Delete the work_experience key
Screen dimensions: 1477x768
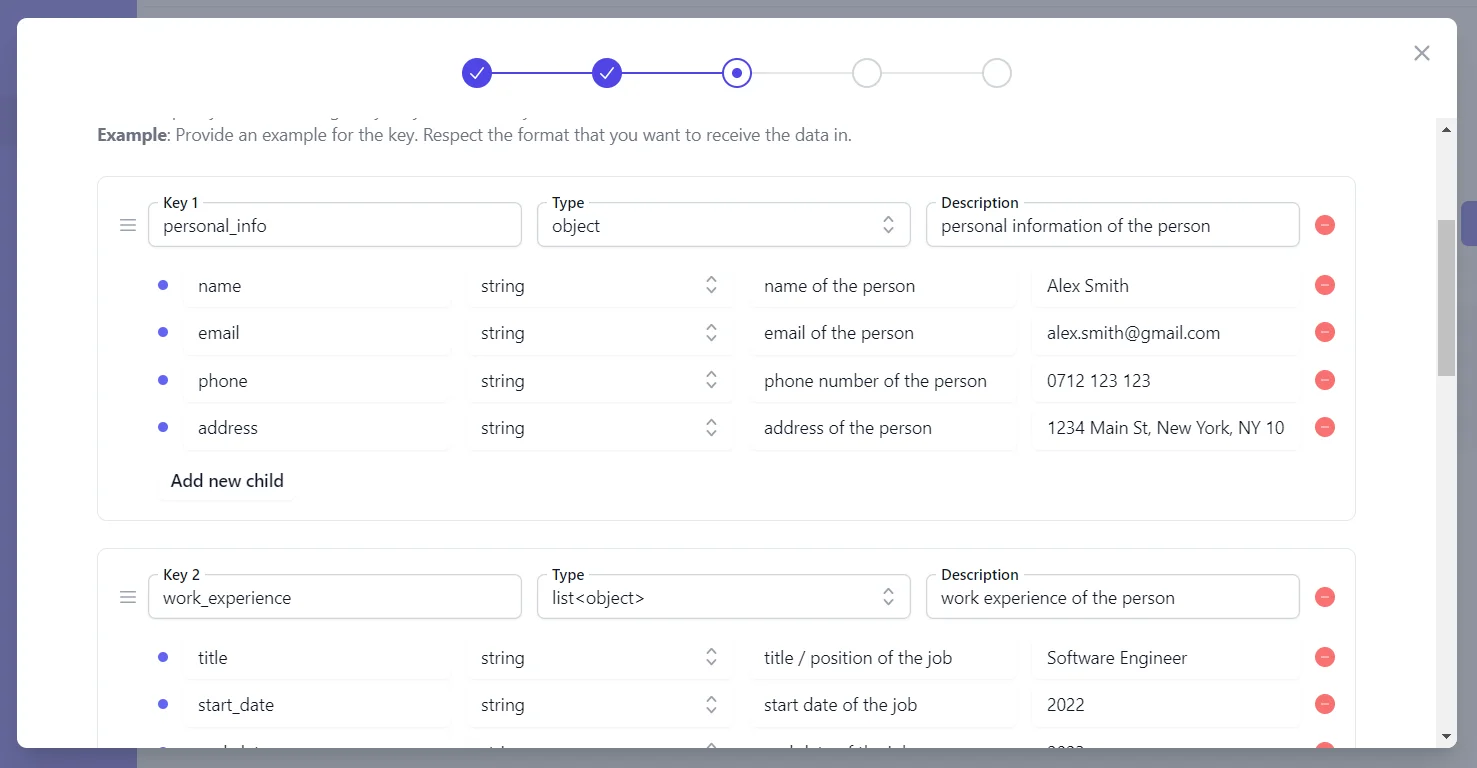(1325, 597)
